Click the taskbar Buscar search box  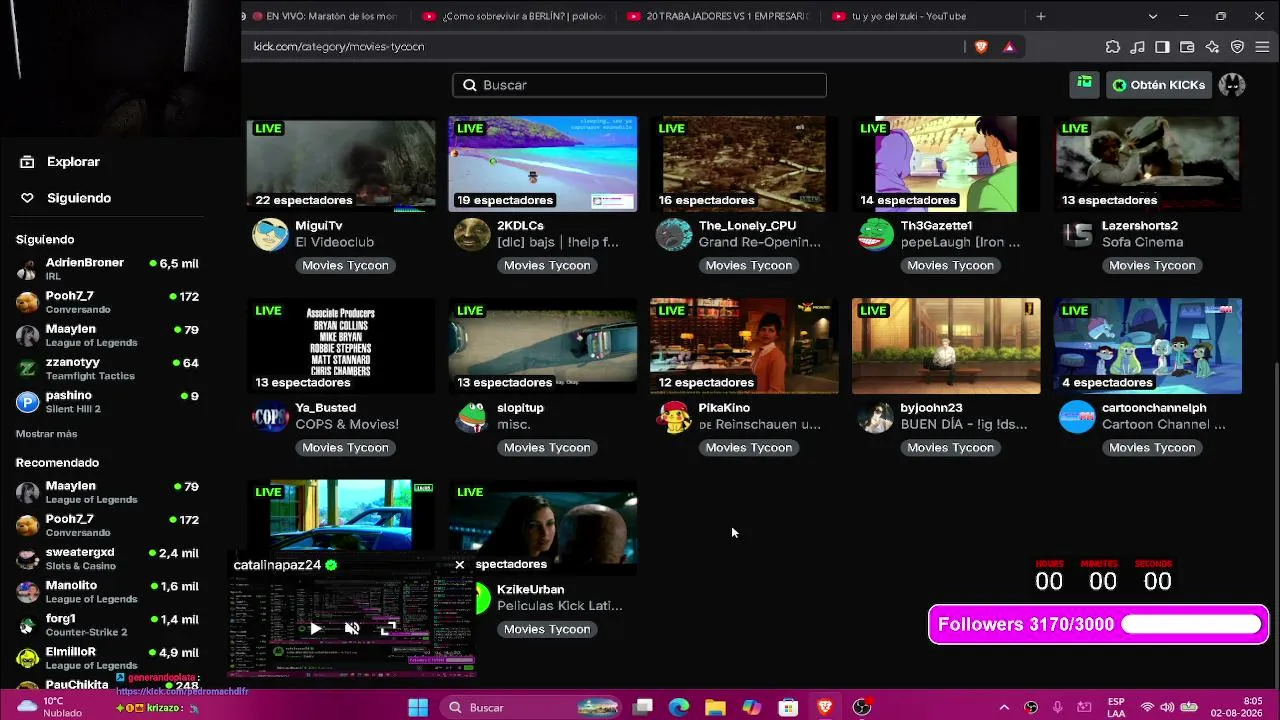(532, 708)
